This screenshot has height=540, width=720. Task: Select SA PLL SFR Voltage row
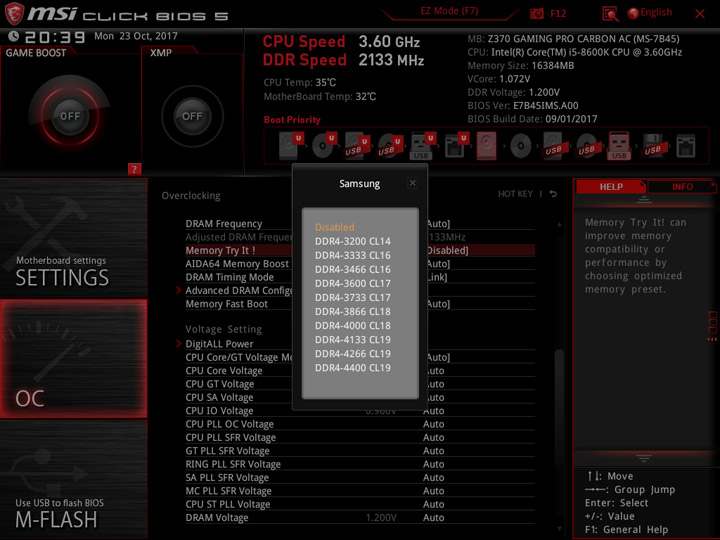pos(360,478)
